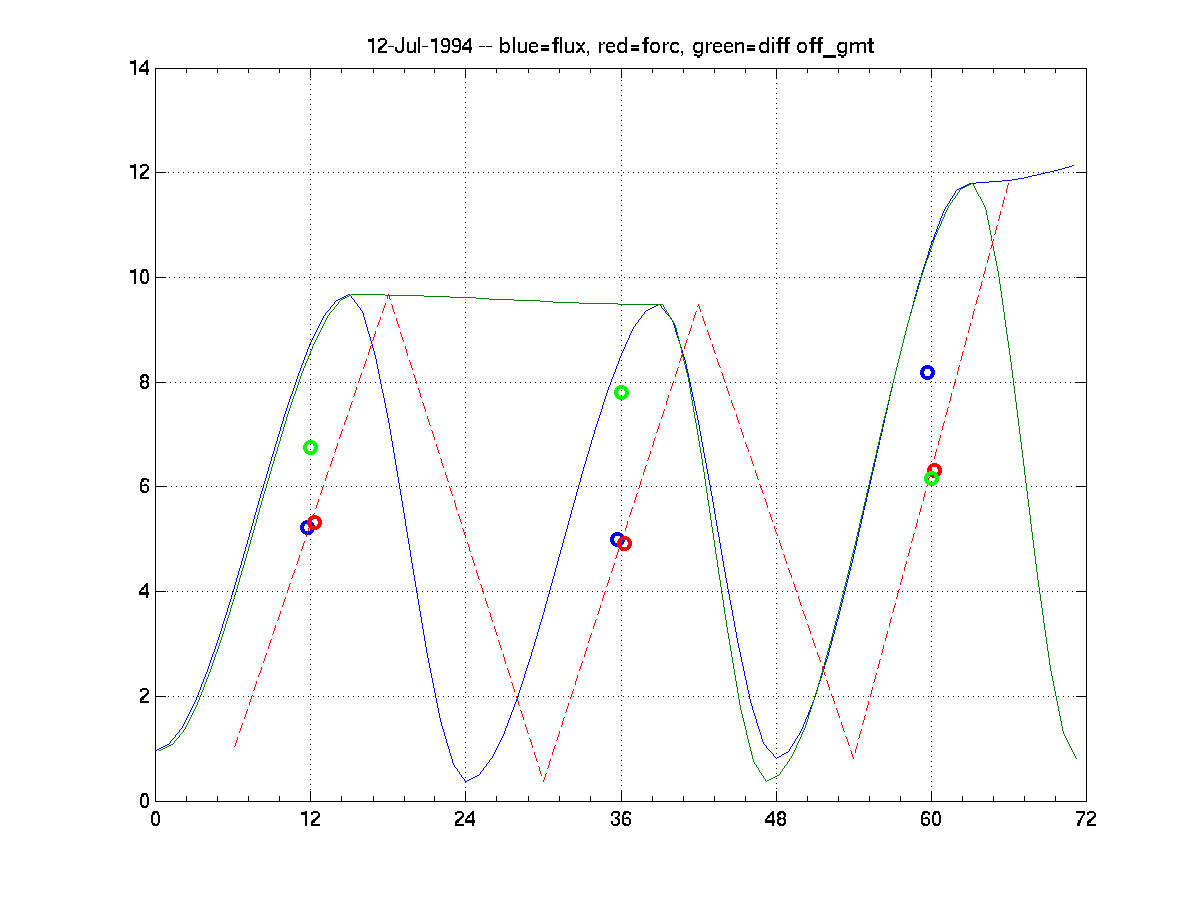Click the green circle marker near x=36
The width and height of the screenshot is (1200, 900).
[x=621, y=392]
